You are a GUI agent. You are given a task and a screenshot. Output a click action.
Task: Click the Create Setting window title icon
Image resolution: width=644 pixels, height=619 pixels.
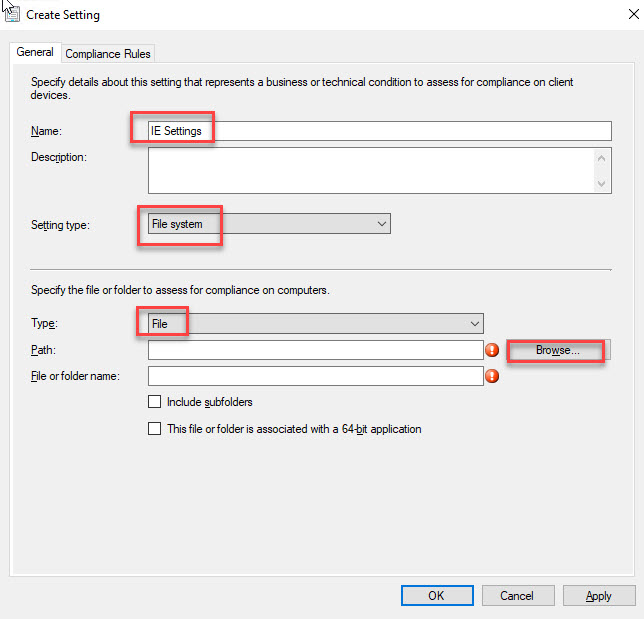[12, 14]
